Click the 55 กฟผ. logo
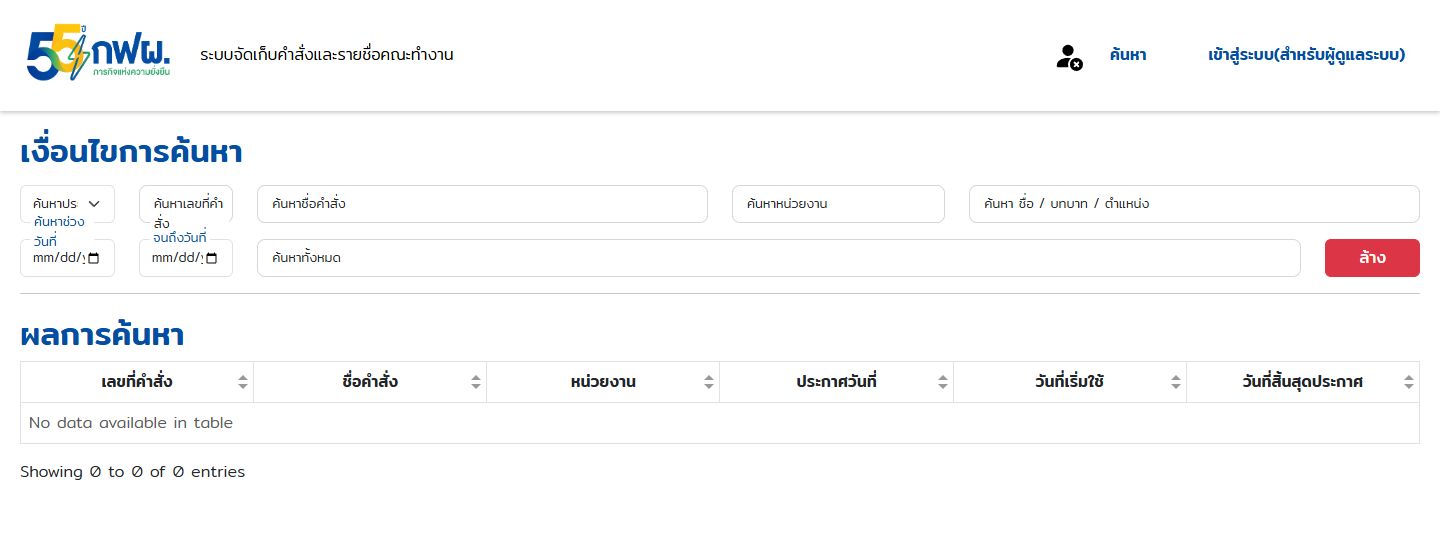Viewport: 1440px width, 535px height. pos(99,55)
